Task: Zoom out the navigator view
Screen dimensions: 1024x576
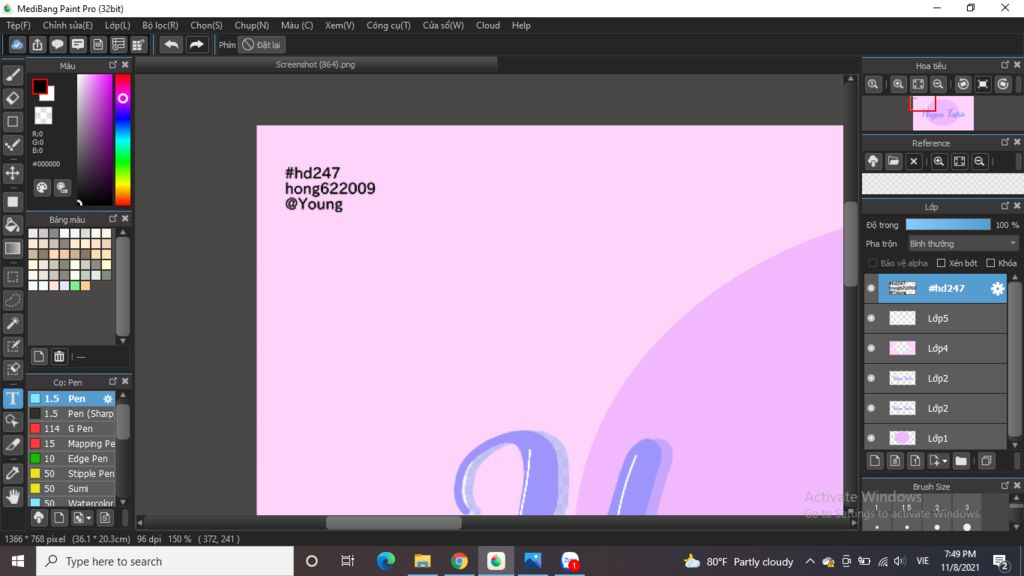Action: 938,84
